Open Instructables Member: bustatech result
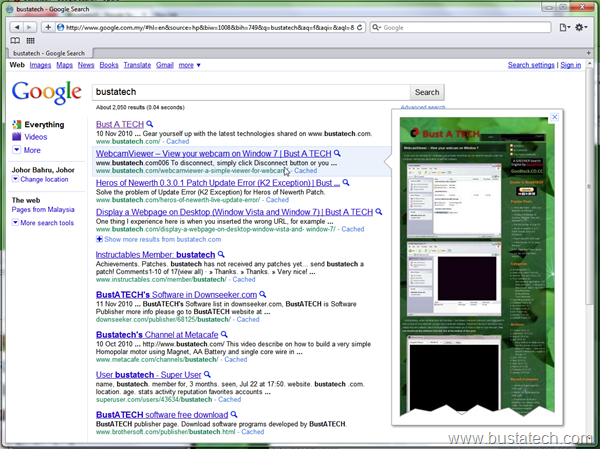The width and height of the screenshot is (600, 449). 155,255
